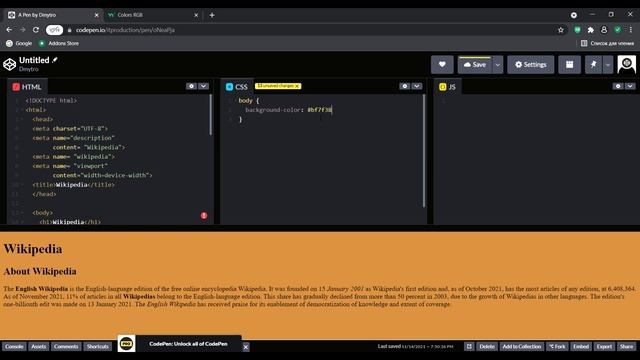Click About Wikipedia heading in preview
Screen dimensions: 640x360
tap(40, 271)
